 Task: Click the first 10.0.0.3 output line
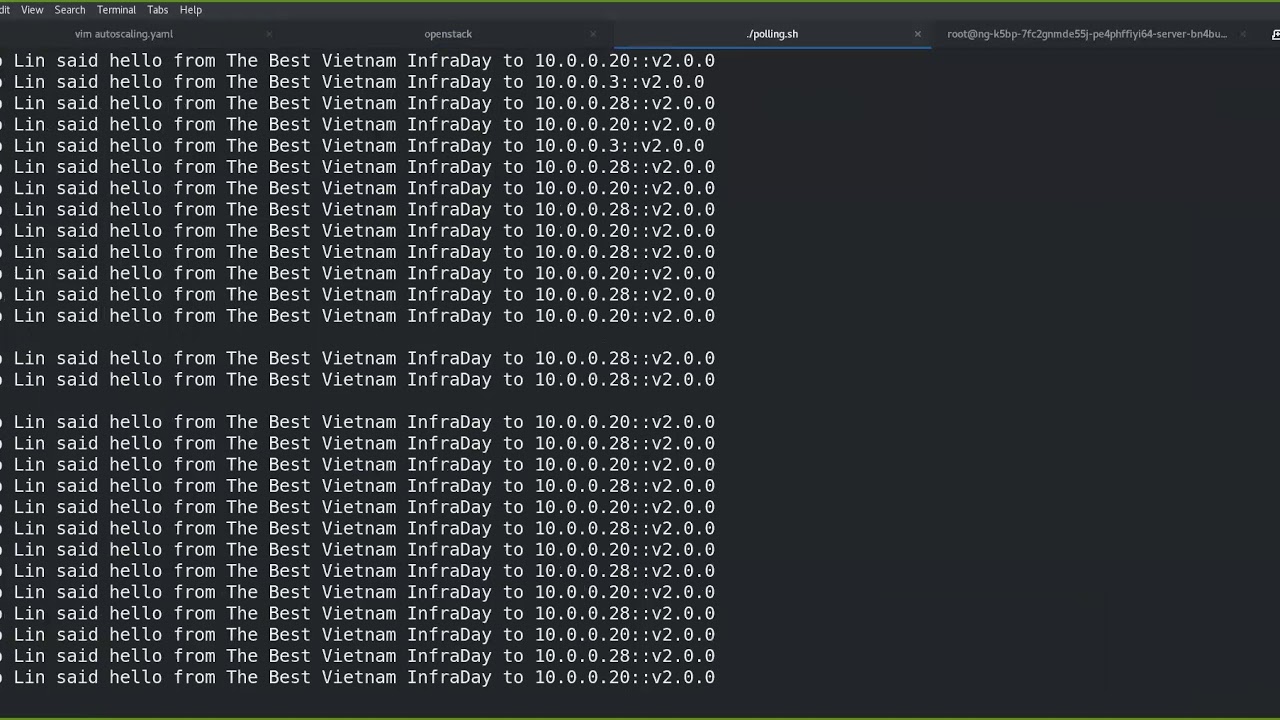point(358,82)
